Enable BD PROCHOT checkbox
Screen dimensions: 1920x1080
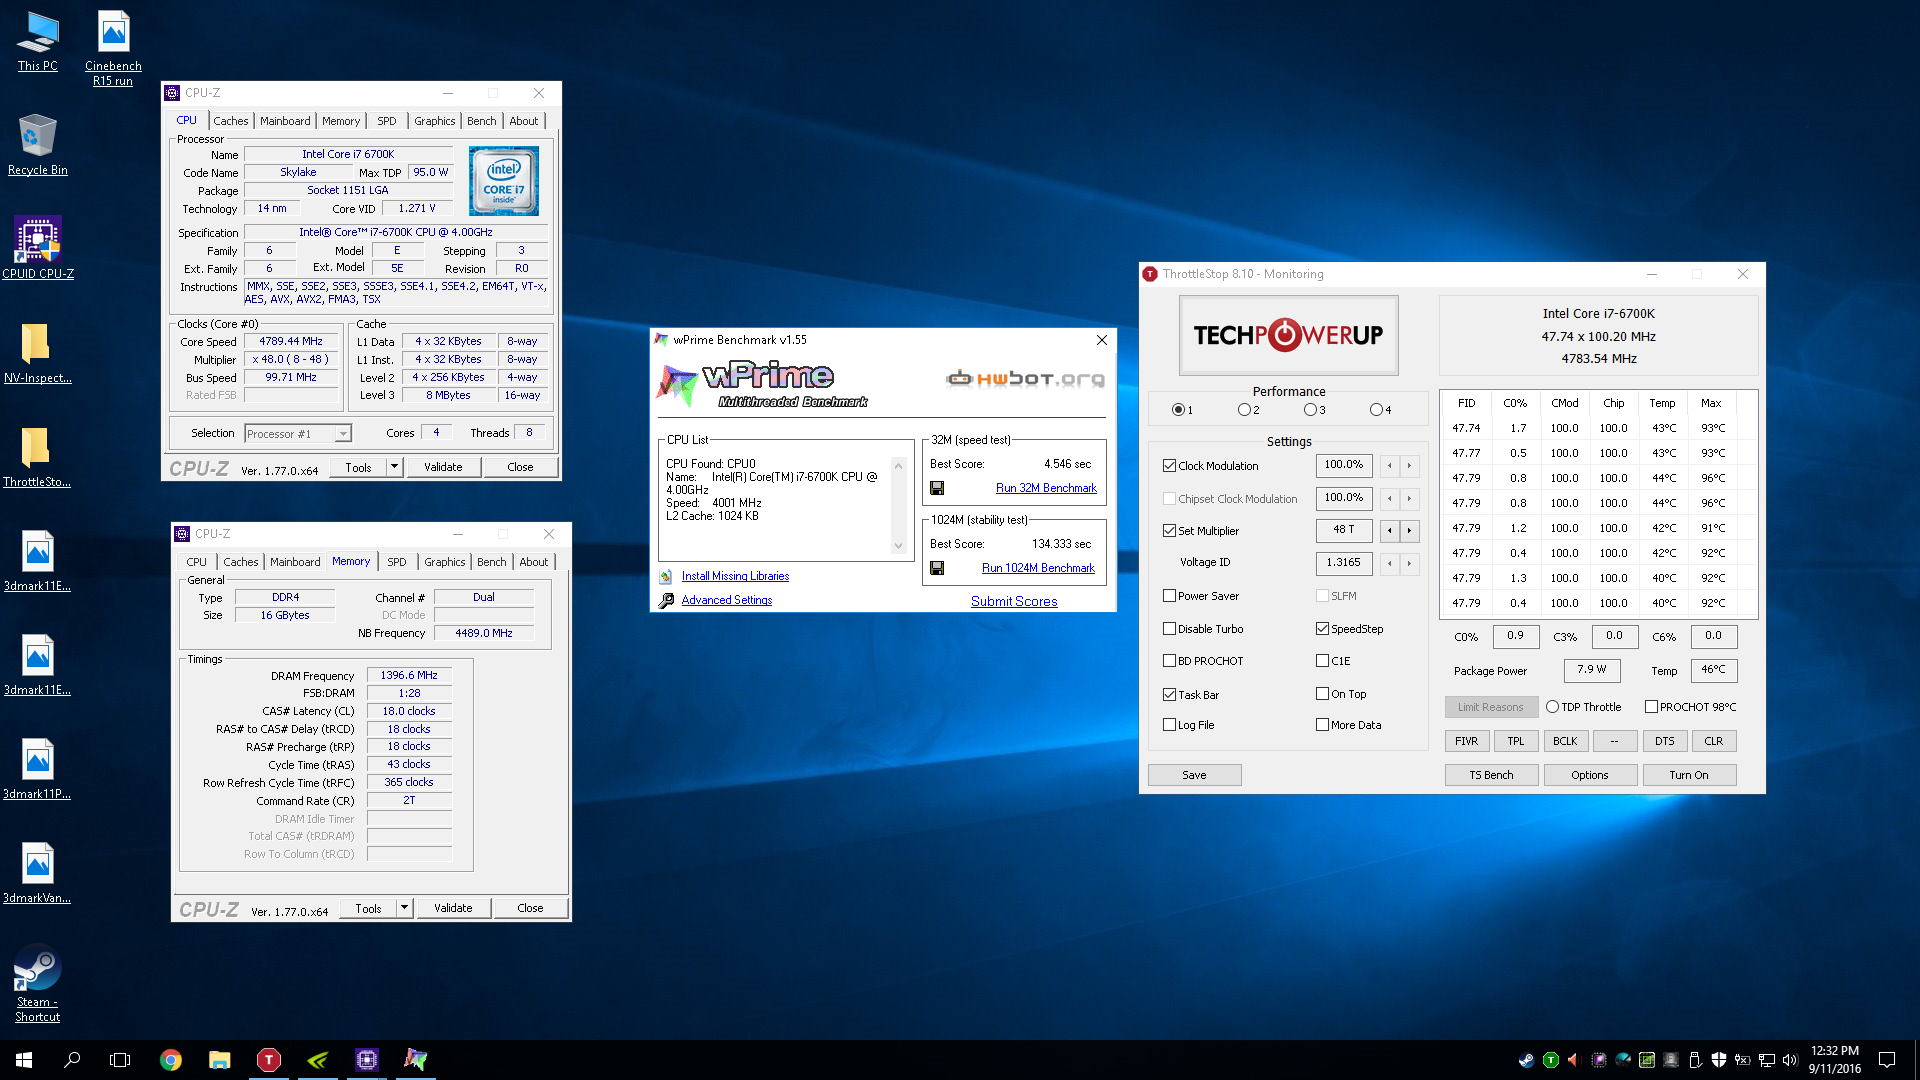1169,661
